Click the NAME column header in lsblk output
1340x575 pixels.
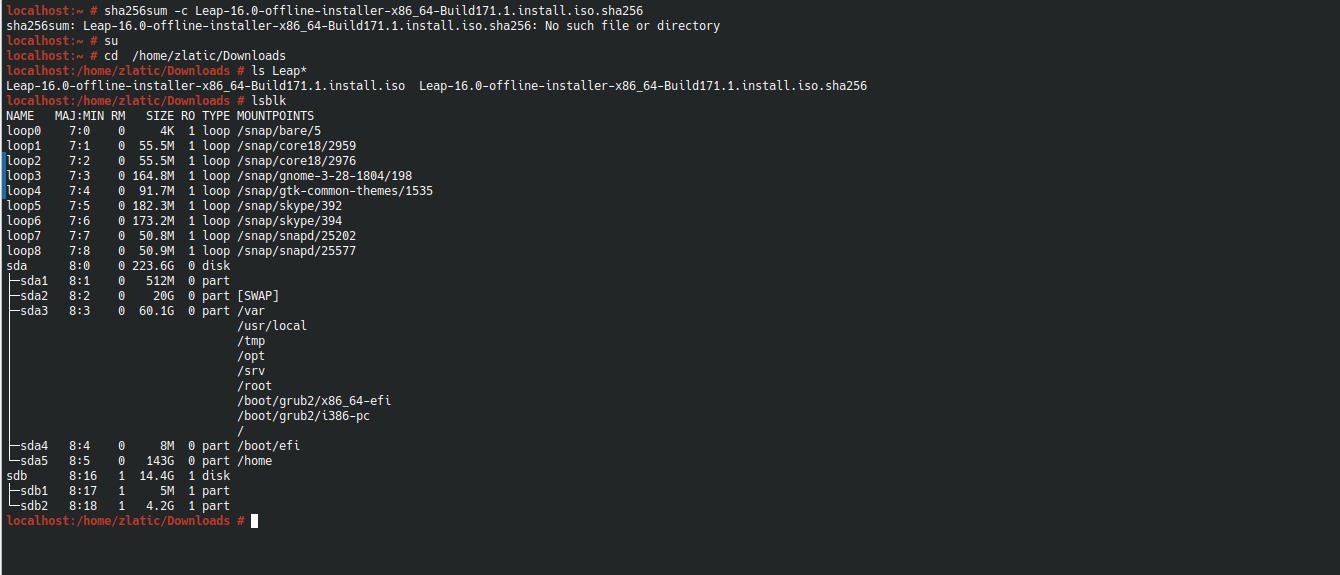(x=20, y=116)
